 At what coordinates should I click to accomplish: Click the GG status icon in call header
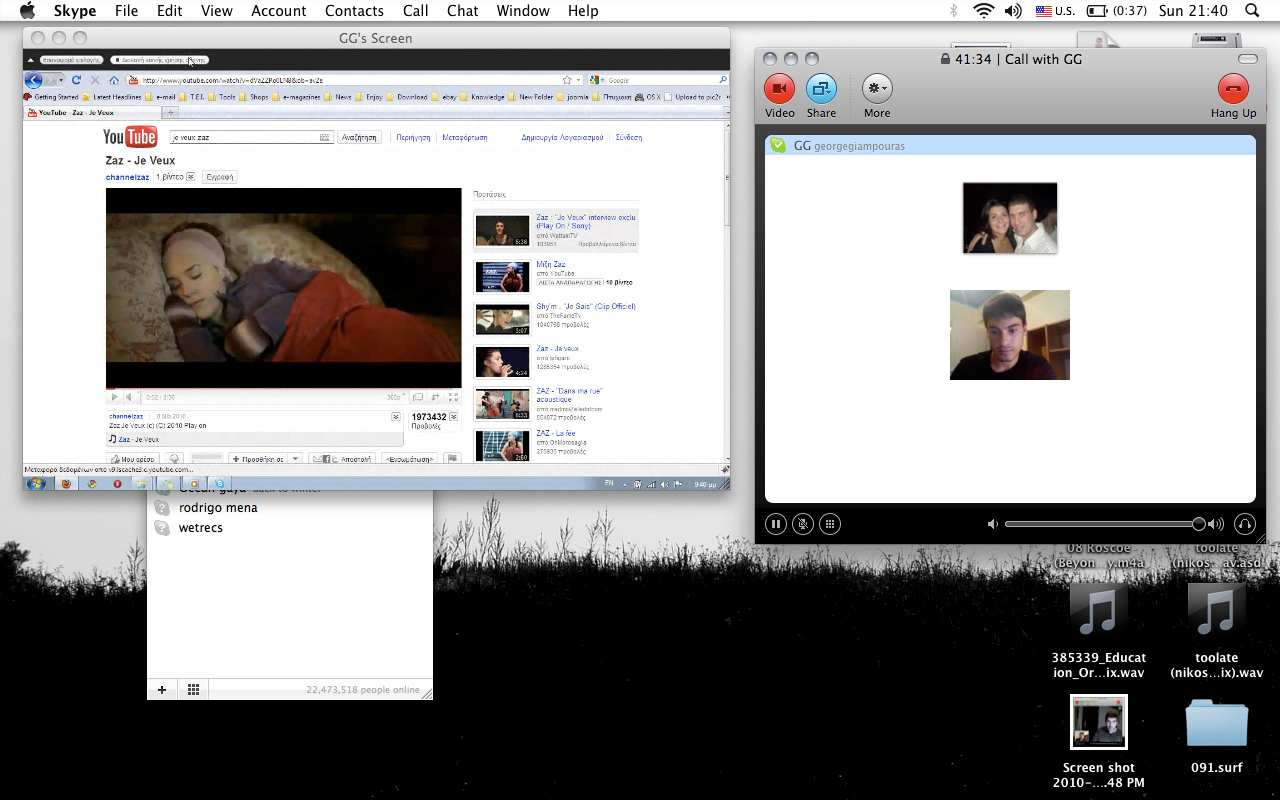coord(778,146)
